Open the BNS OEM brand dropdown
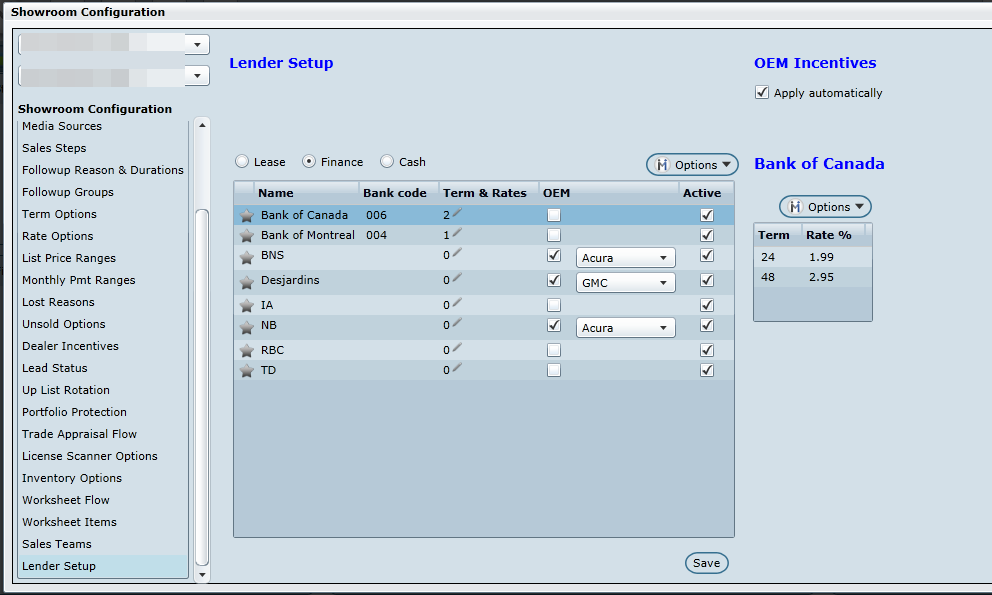This screenshot has height=595, width=992. pyautogui.click(x=625, y=258)
